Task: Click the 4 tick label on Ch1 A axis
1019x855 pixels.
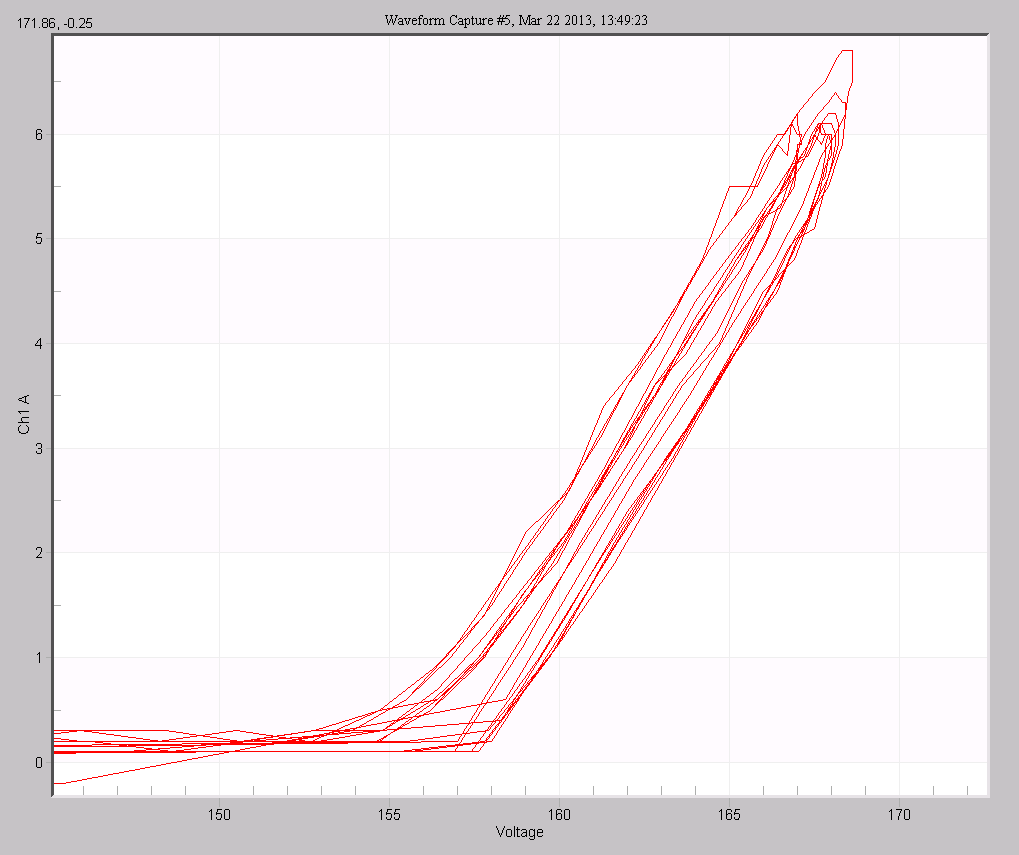Action: (x=37, y=343)
